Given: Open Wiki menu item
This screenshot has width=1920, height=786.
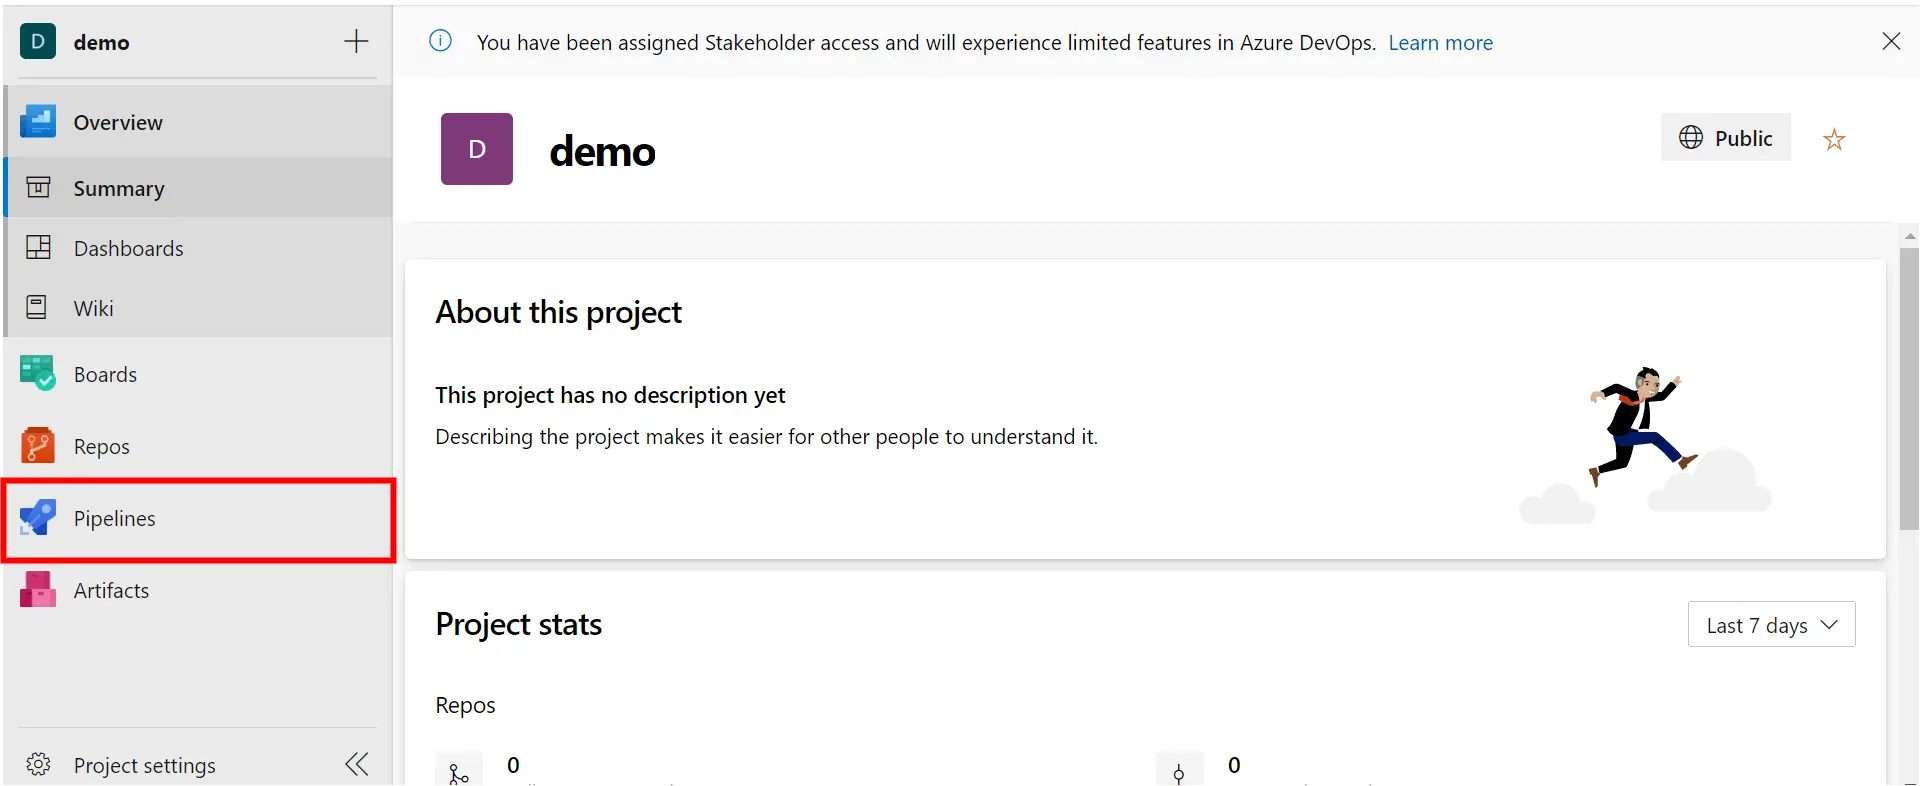Looking at the screenshot, I should [198, 307].
